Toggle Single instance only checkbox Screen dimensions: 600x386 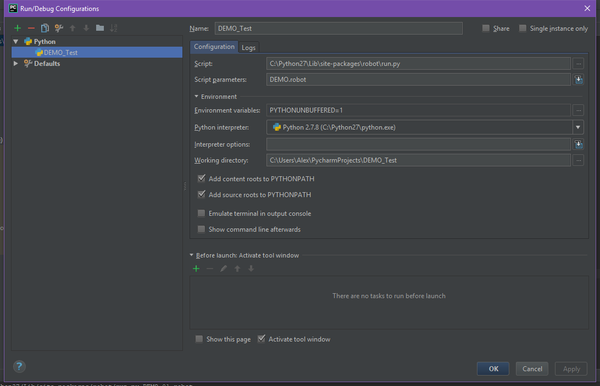pyautogui.click(x=522, y=28)
